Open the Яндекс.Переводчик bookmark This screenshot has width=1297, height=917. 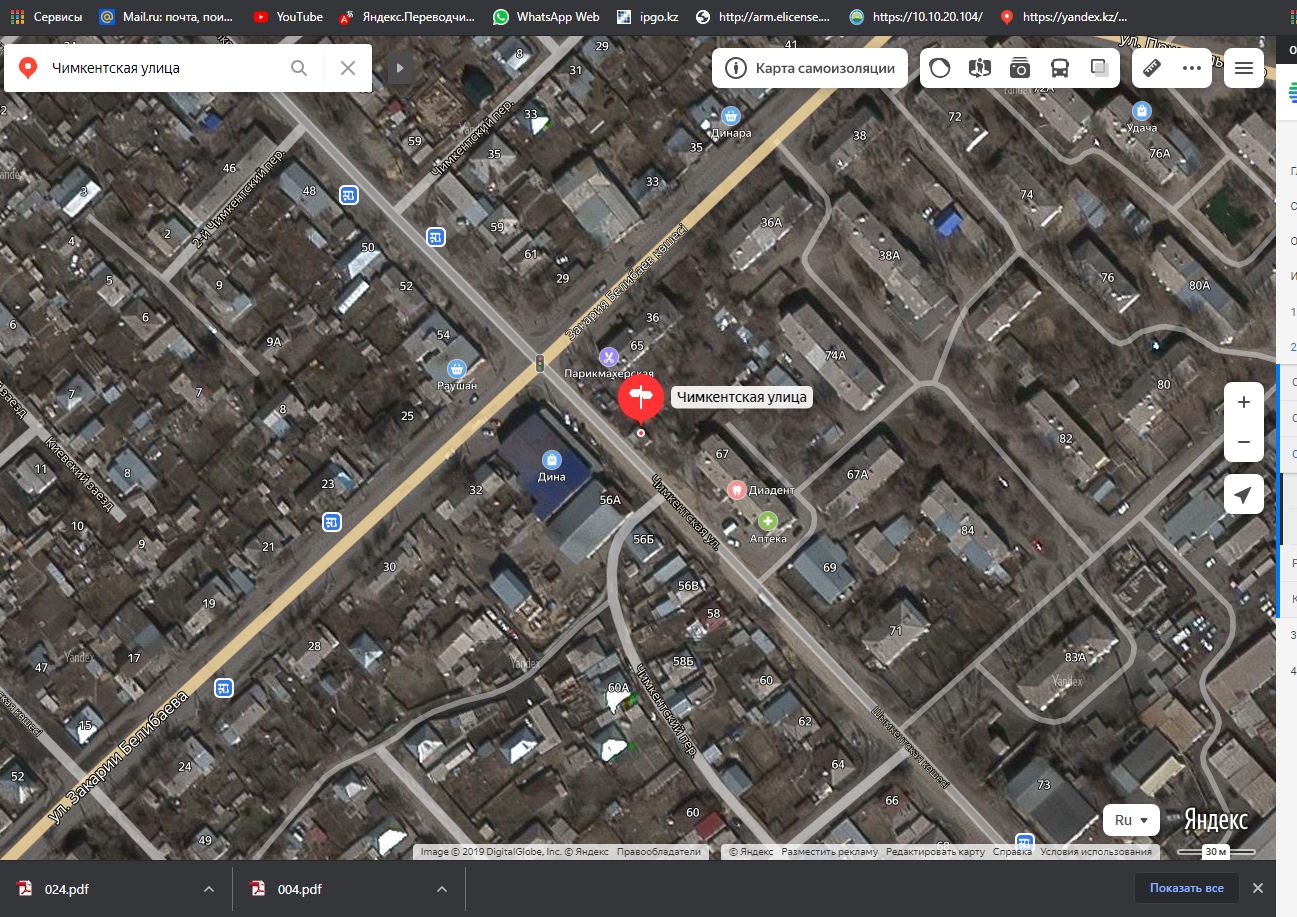pyautogui.click(x=408, y=17)
